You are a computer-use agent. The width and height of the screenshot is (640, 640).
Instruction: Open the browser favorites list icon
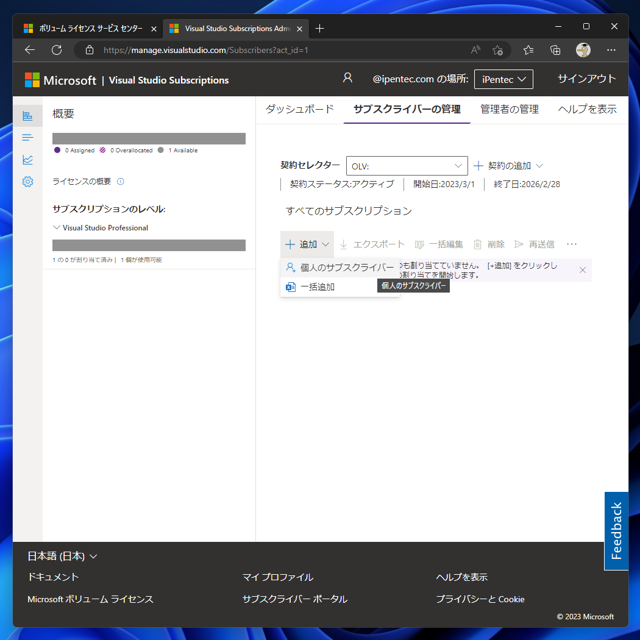(529, 50)
